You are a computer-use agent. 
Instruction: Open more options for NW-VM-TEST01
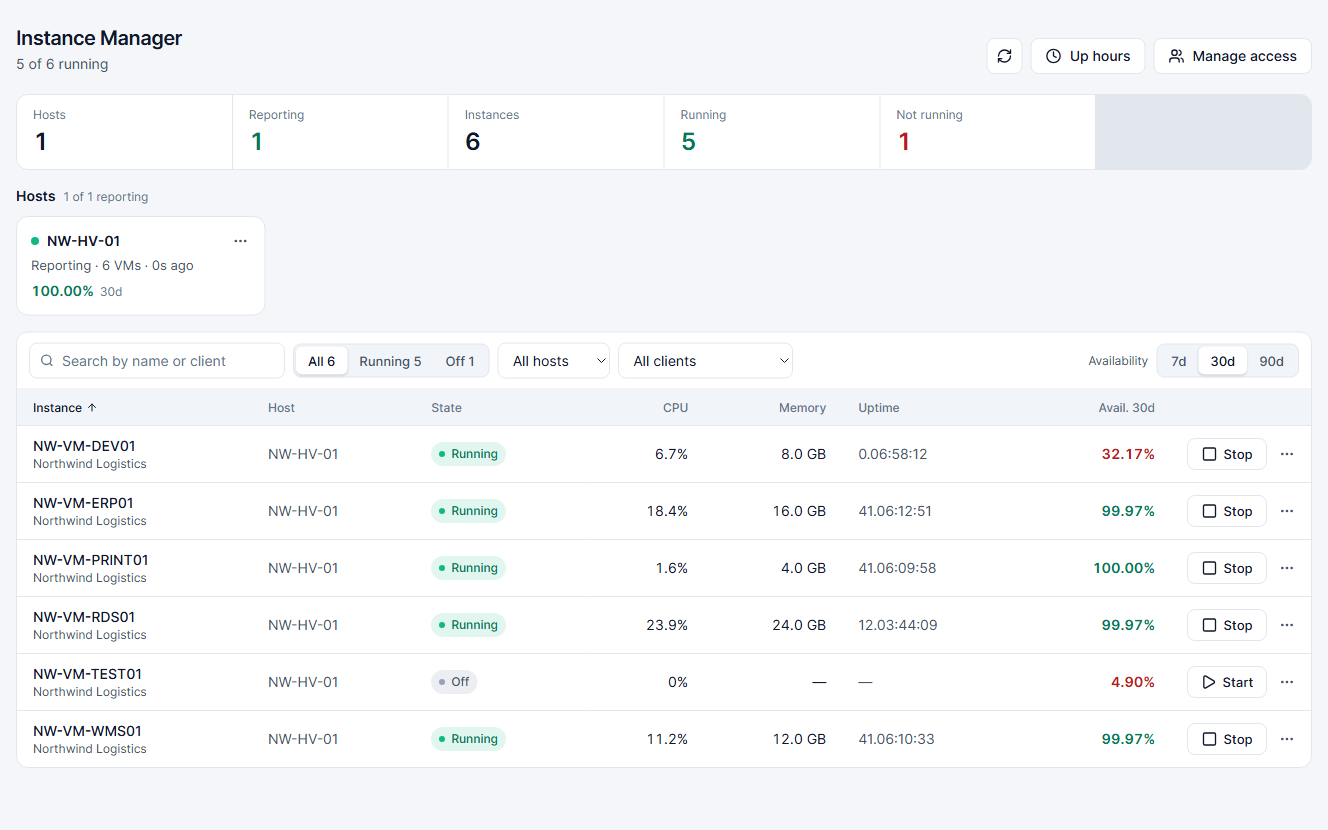coord(1287,682)
